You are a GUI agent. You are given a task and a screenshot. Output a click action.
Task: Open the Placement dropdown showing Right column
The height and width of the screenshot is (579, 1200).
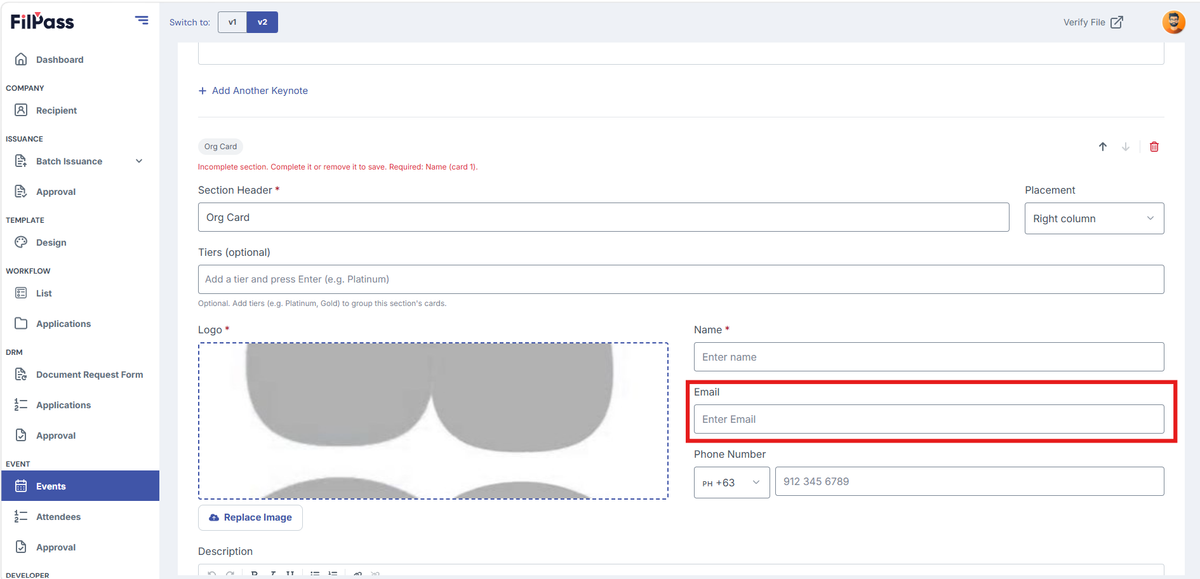point(1094,218)
